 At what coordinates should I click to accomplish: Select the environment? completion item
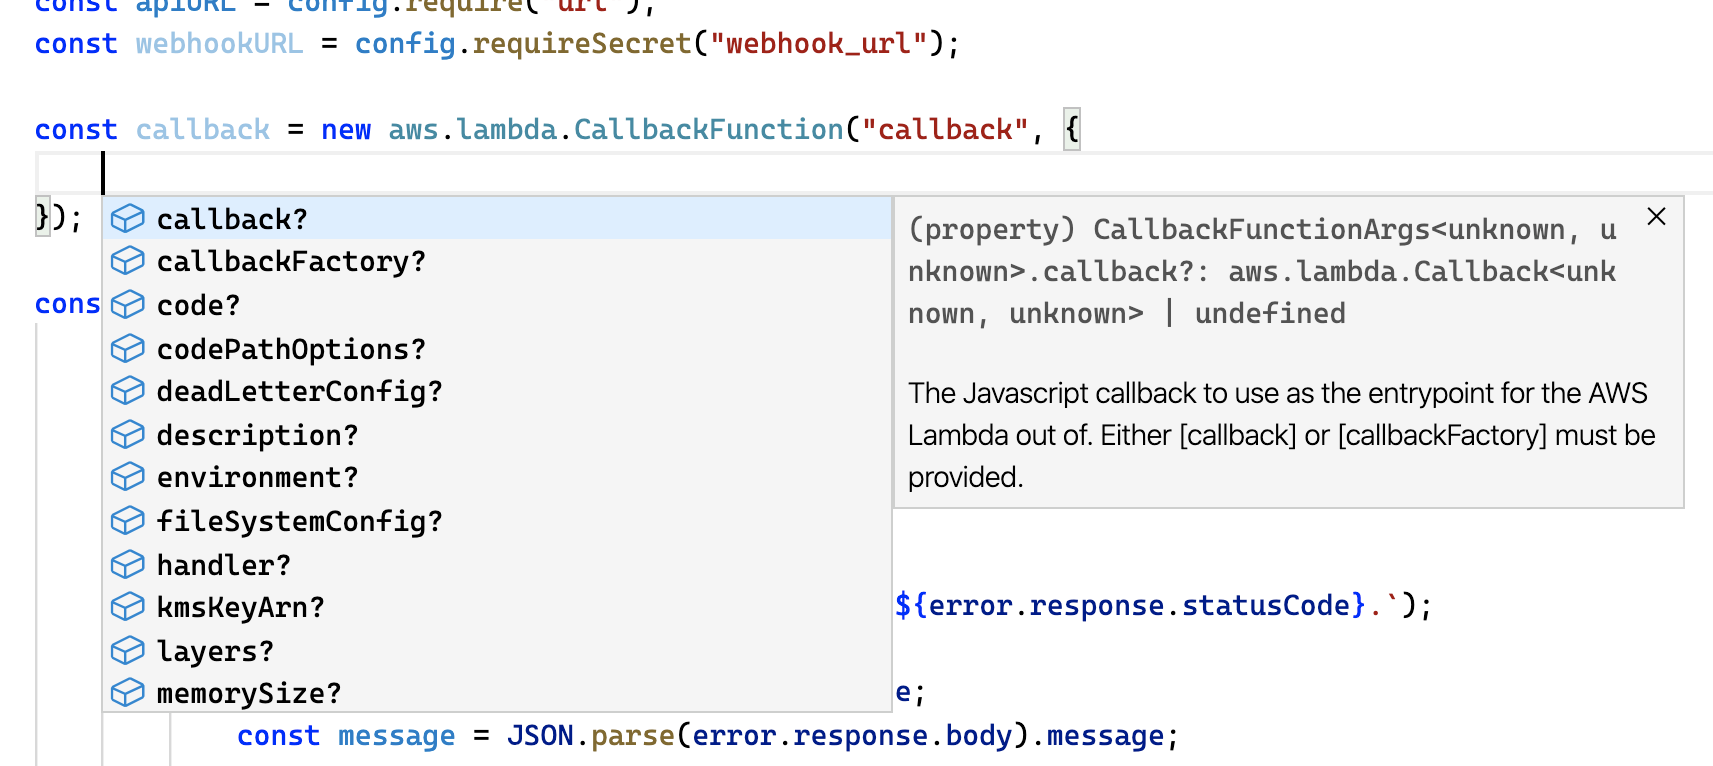tap(497, 477)
